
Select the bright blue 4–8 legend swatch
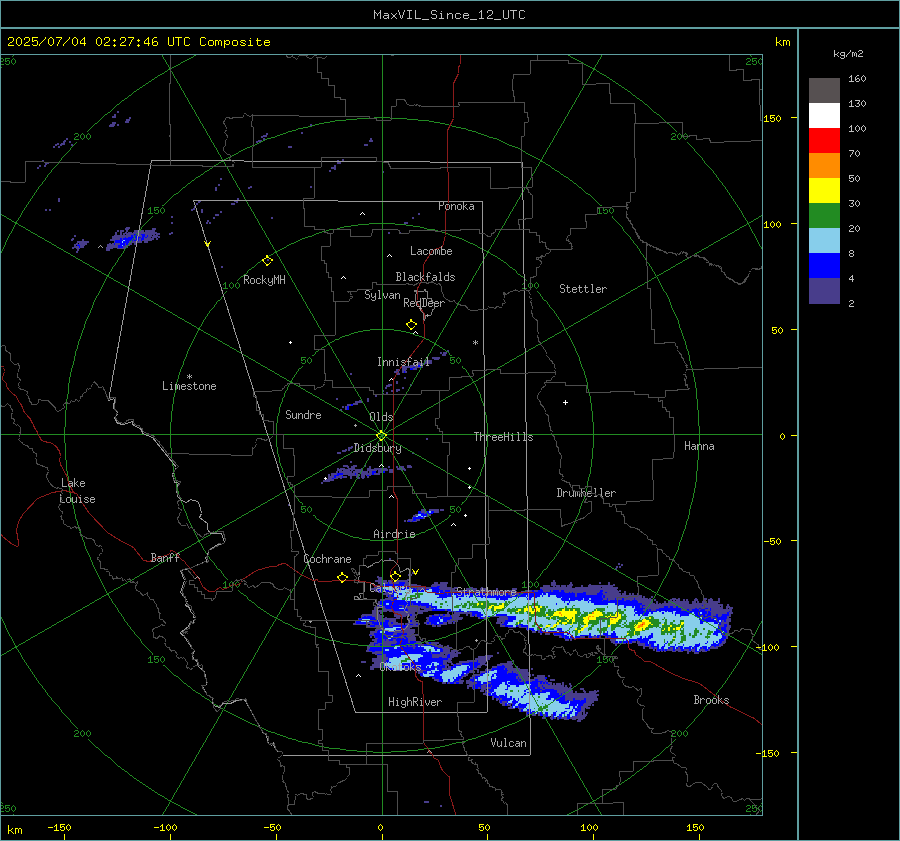[x=824, y=266]
